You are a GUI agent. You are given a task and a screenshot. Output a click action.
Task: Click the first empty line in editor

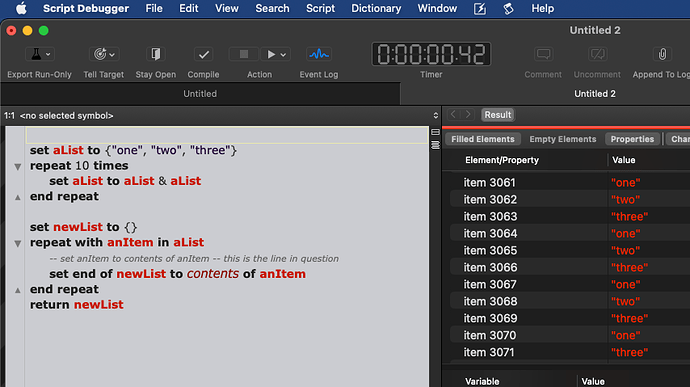(227, 135)
